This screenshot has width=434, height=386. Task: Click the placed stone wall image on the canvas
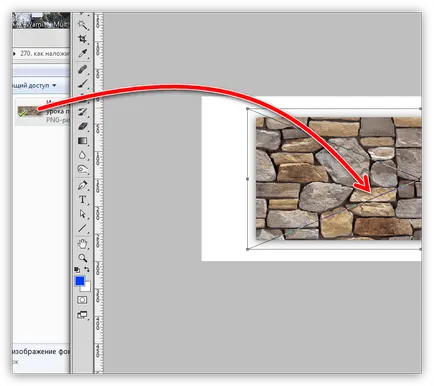[338, 178]
